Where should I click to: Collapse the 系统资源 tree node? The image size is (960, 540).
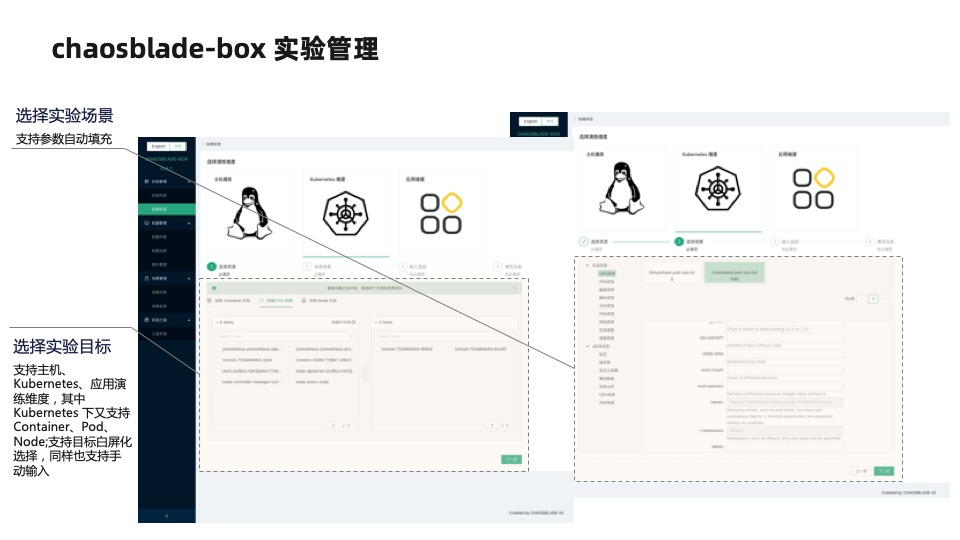pyautogui.click(x=588, y=266)
